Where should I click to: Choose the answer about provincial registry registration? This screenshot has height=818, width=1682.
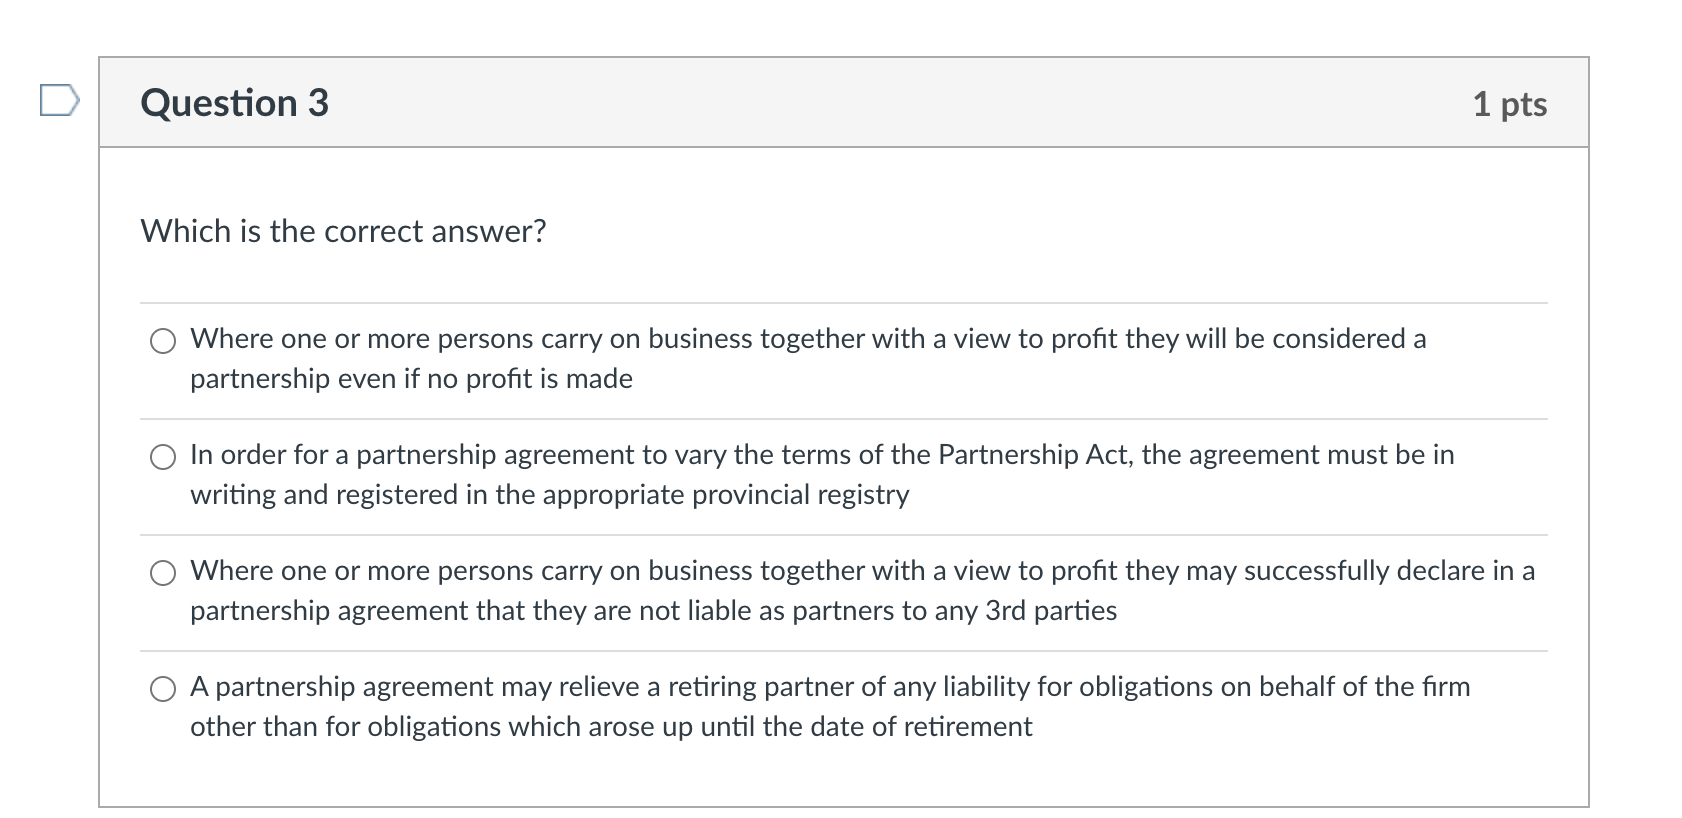click(x=162, y=458)
